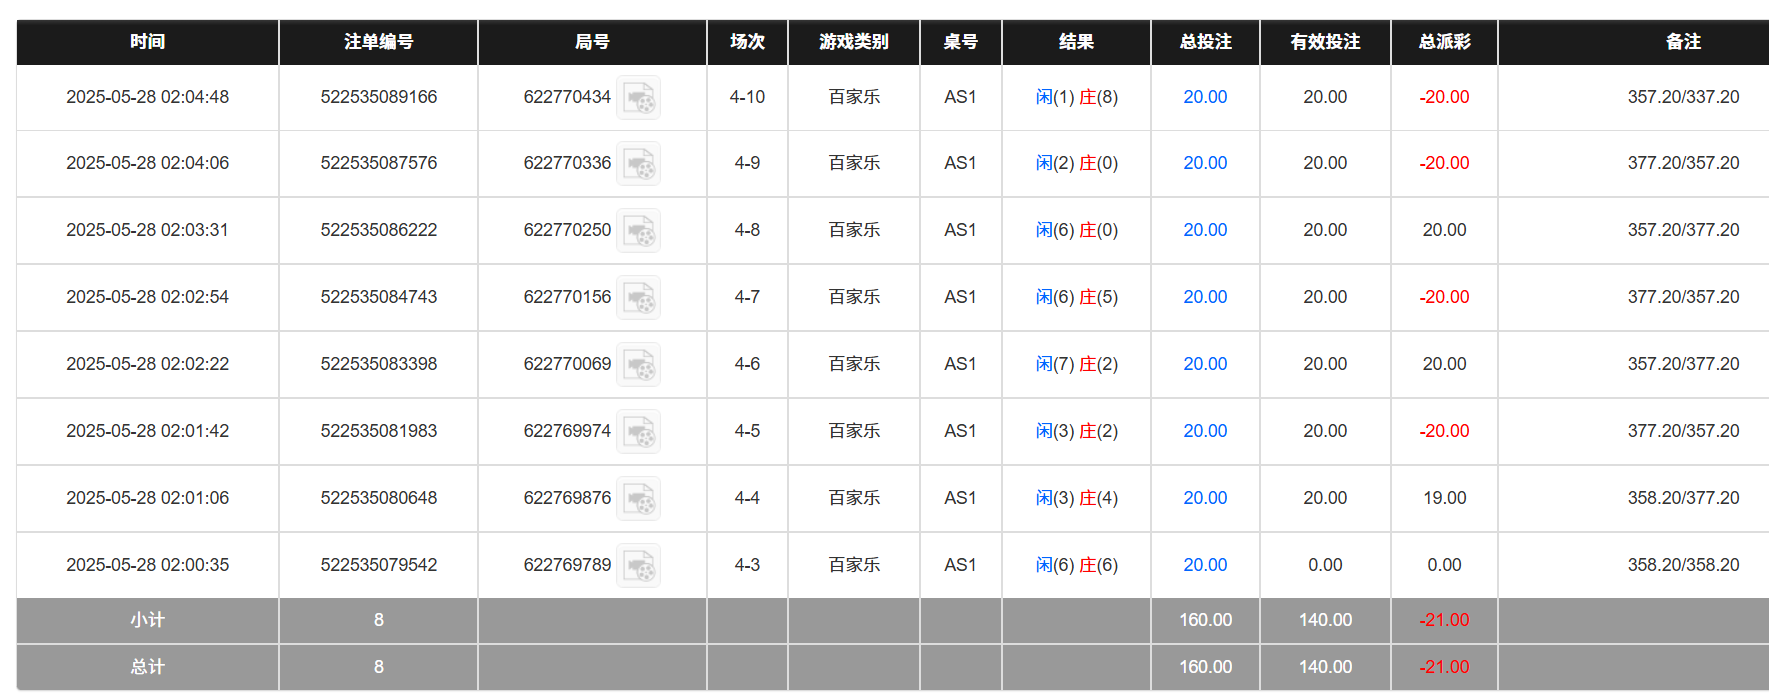Open the result 闲(3) 庄(4) for 4-4

click(x=1076, y=498)
